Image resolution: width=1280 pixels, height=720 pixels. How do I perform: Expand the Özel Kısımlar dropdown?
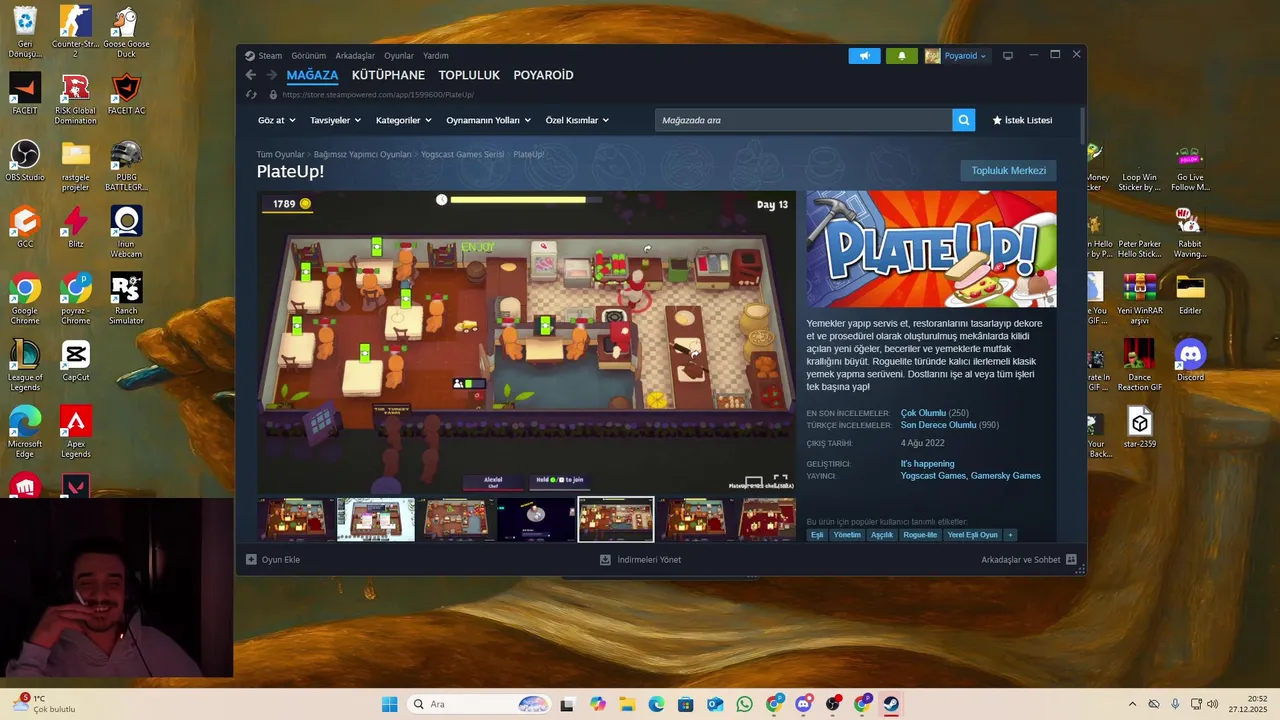(x=577, y=120)
